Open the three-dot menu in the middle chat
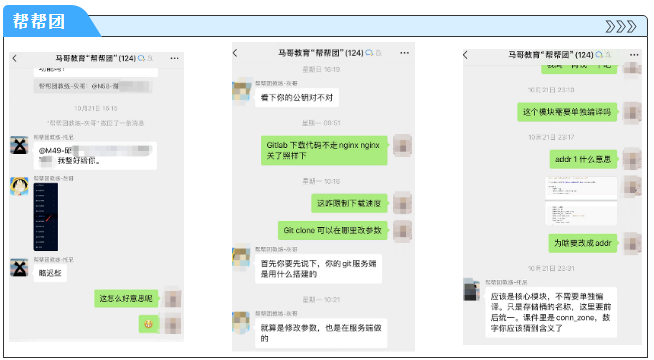654x360 pixels. pos(405,53)
